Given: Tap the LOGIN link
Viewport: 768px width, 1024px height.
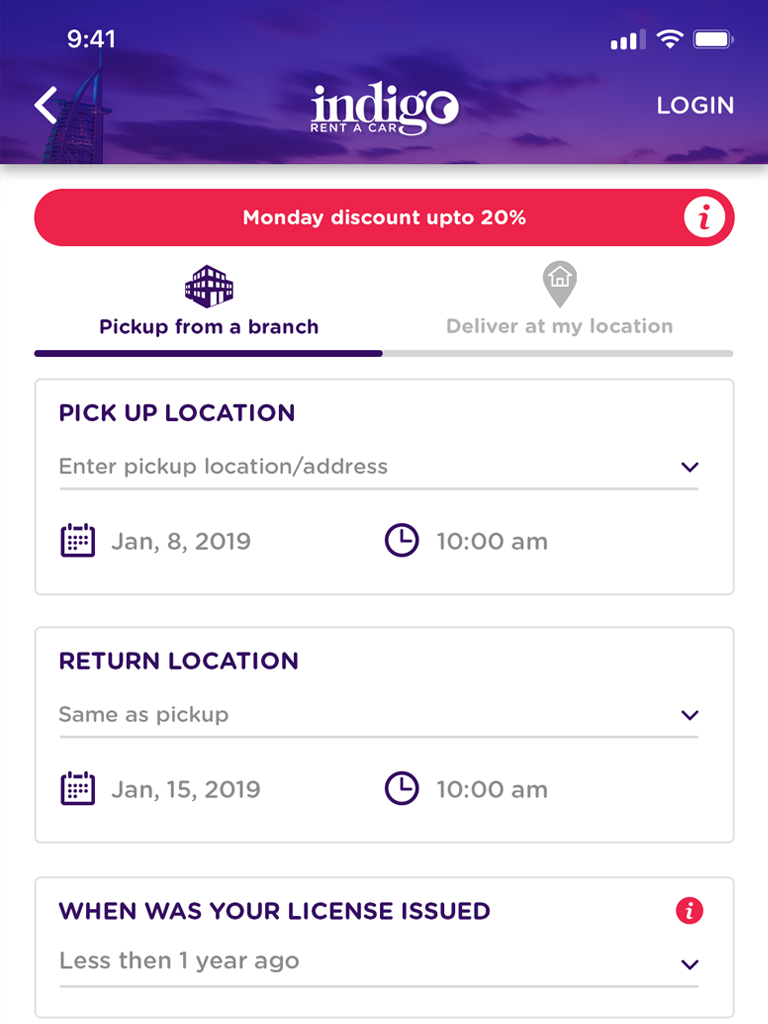Looking at the screenshot, I should (695, 105).
